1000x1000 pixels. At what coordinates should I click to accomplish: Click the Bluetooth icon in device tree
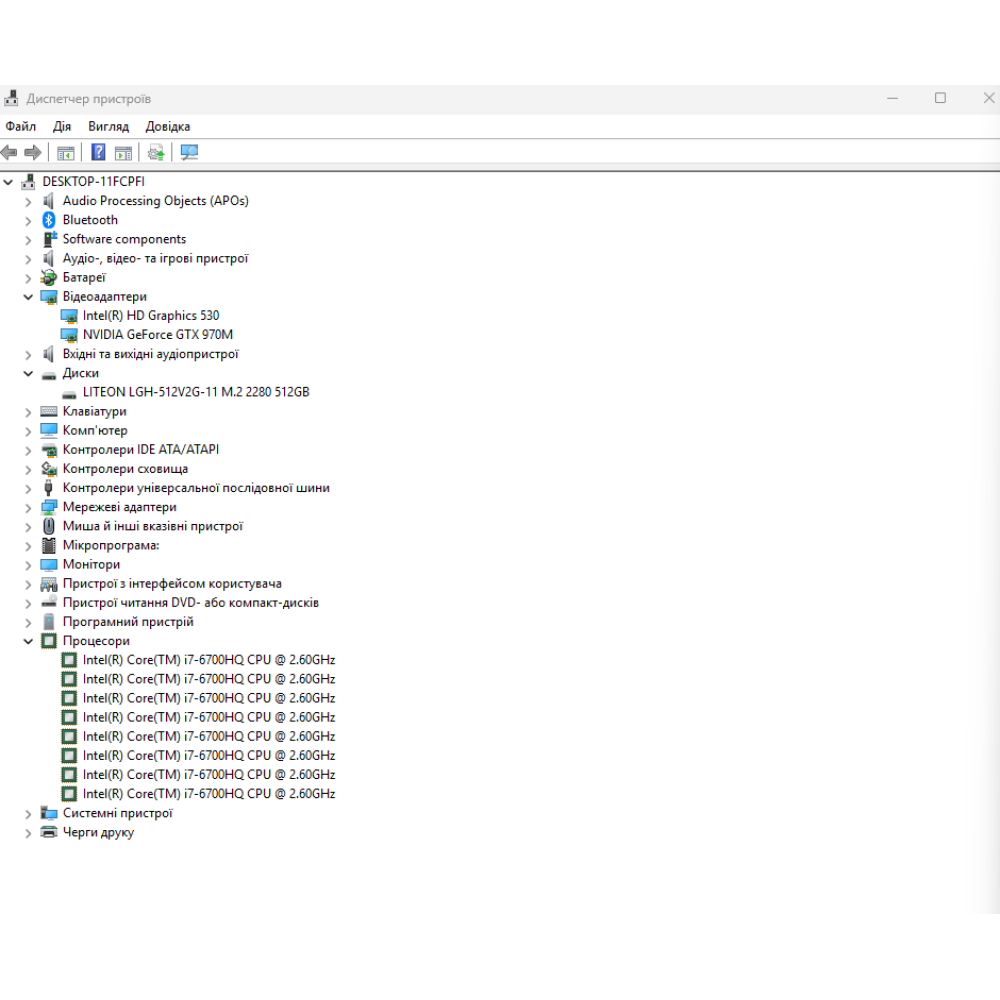click(x=48, y=220)
